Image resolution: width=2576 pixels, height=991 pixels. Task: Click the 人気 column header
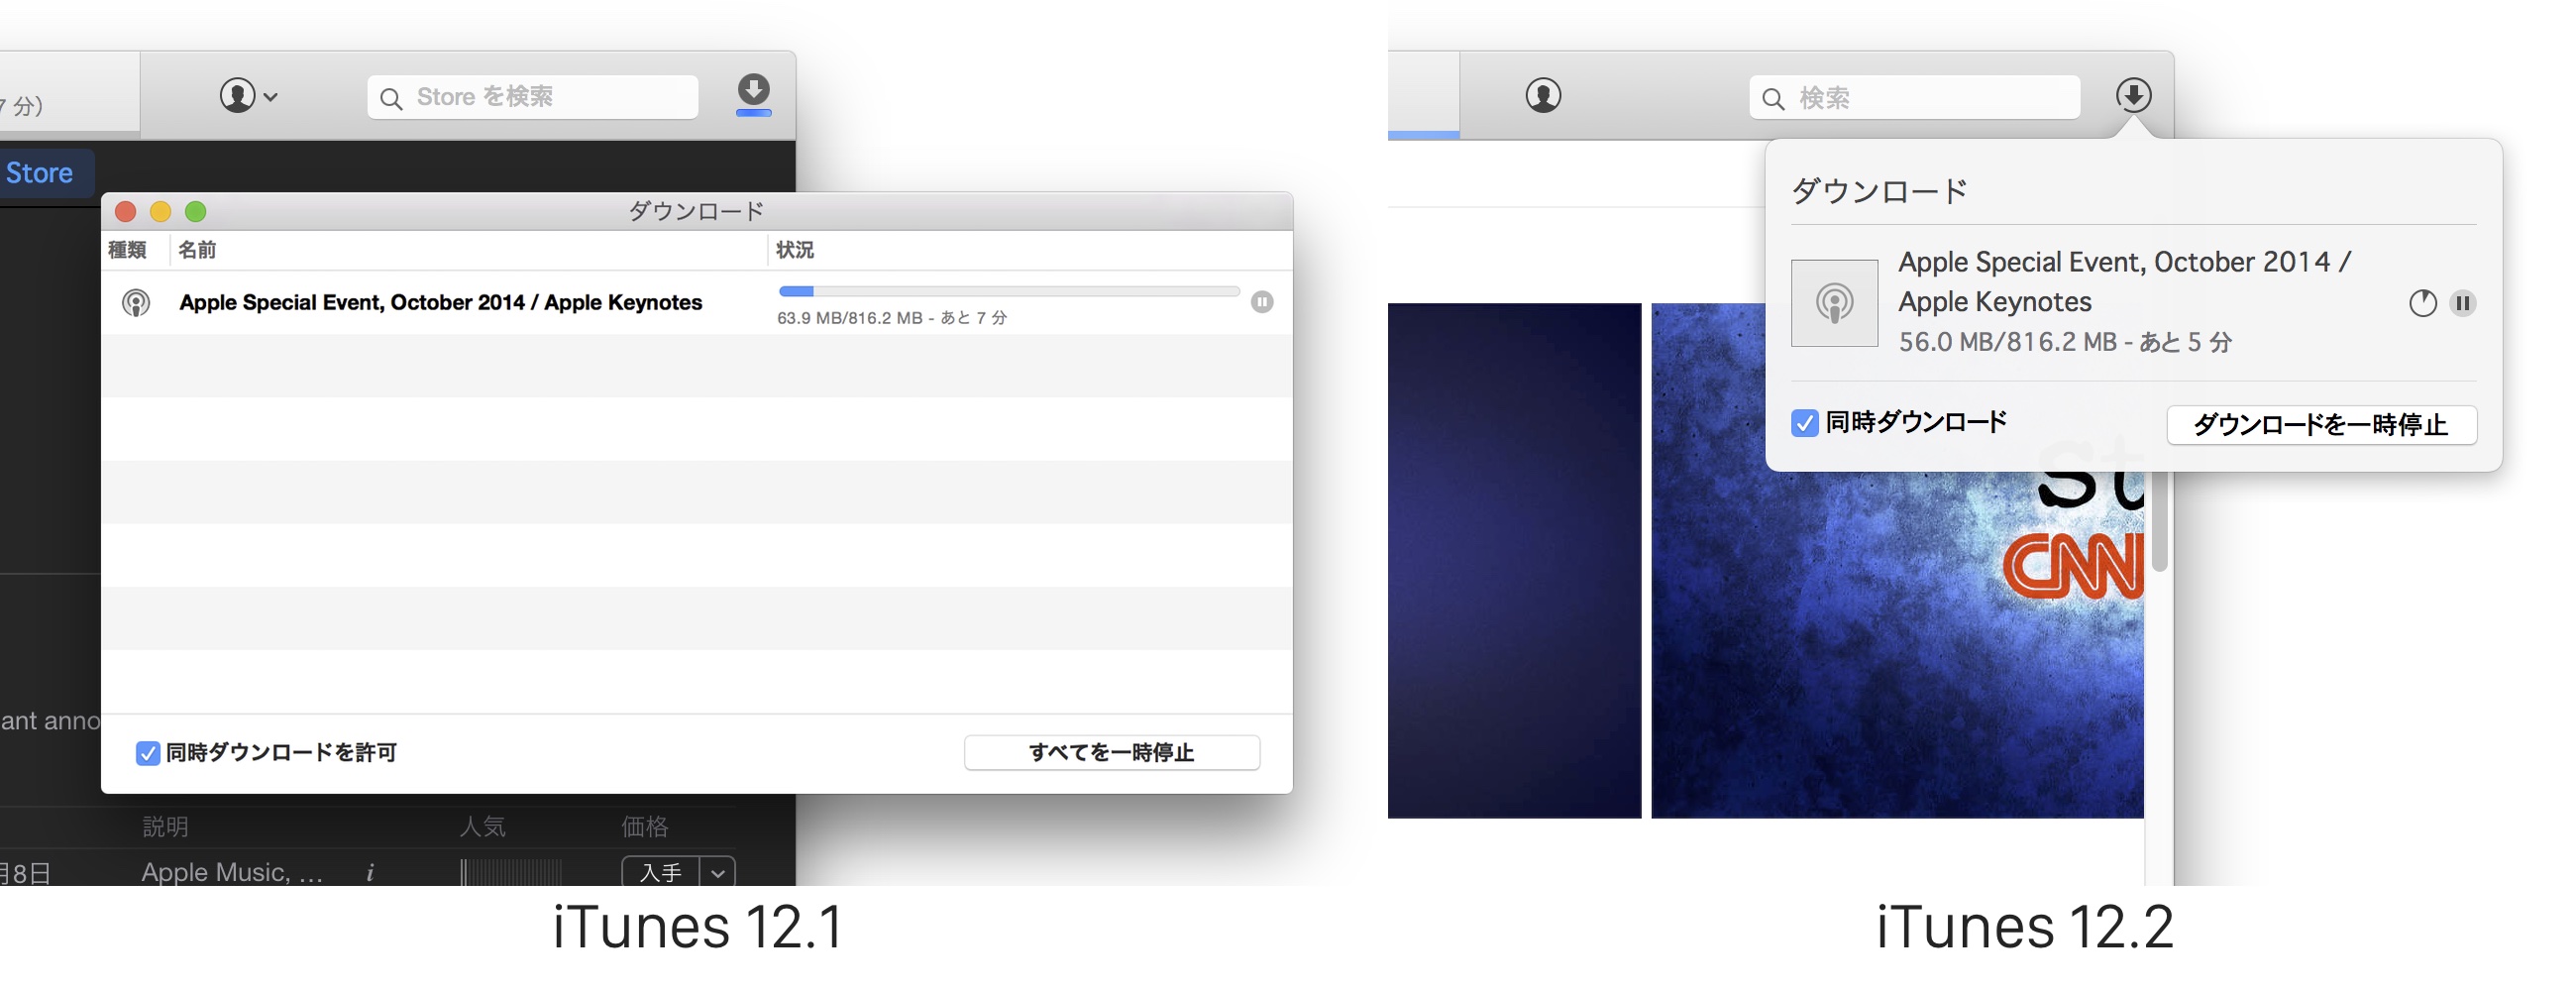click(483, 827)
